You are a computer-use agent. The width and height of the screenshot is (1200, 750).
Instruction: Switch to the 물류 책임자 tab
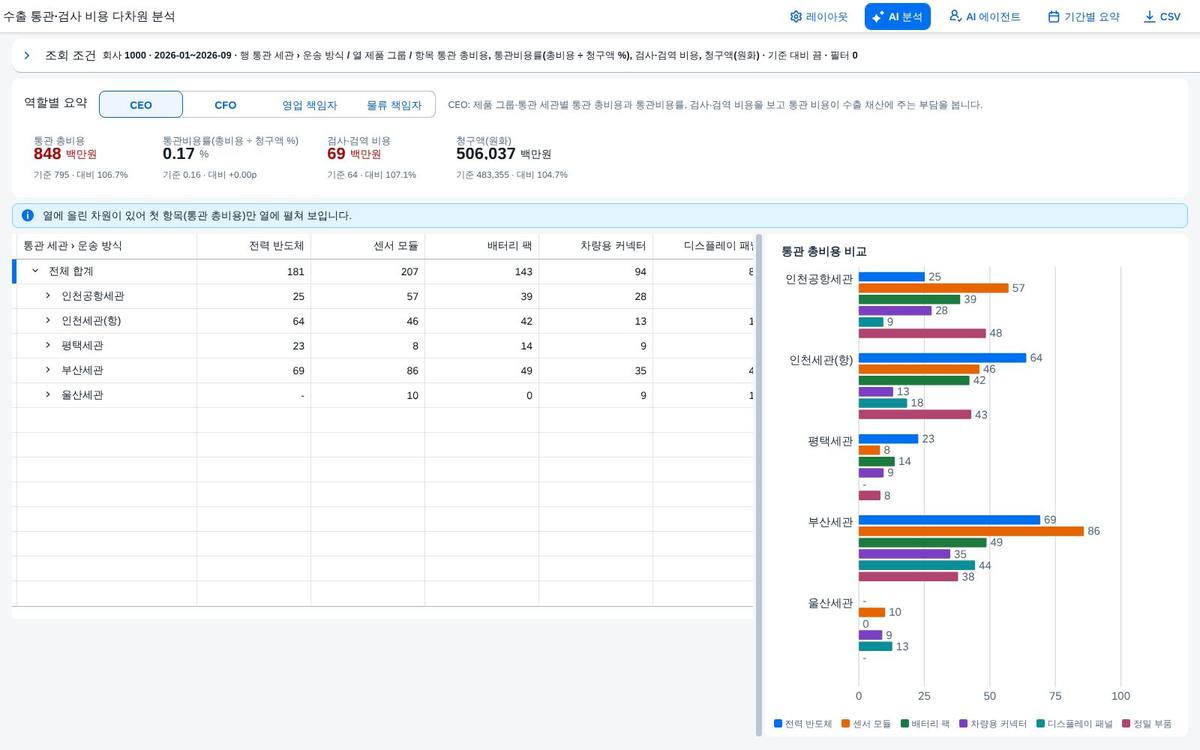click(393, 105)
